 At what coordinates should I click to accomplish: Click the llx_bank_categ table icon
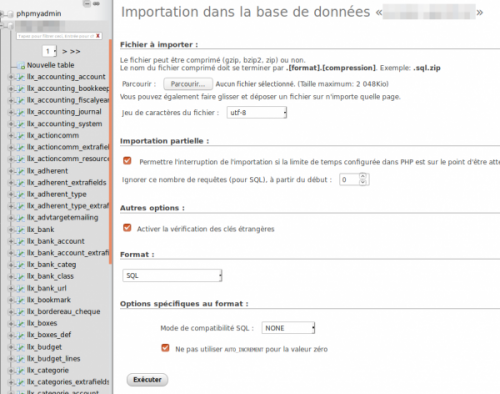point(21,265)
